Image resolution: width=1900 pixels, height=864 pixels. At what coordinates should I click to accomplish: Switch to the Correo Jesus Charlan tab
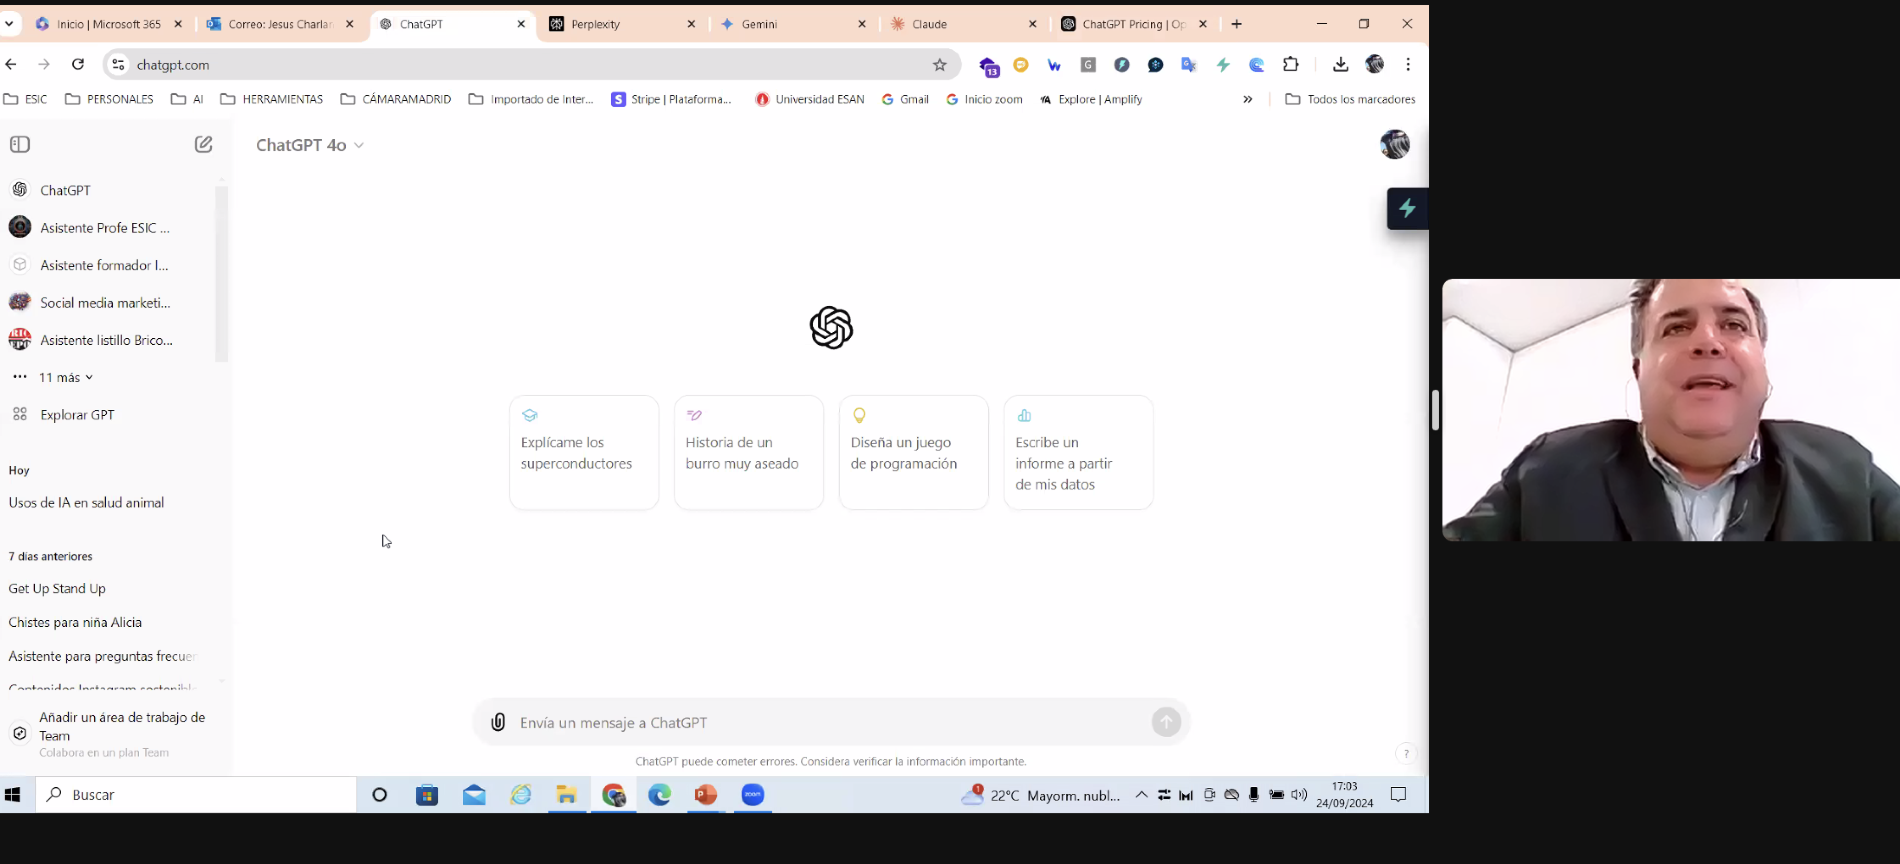280,24
